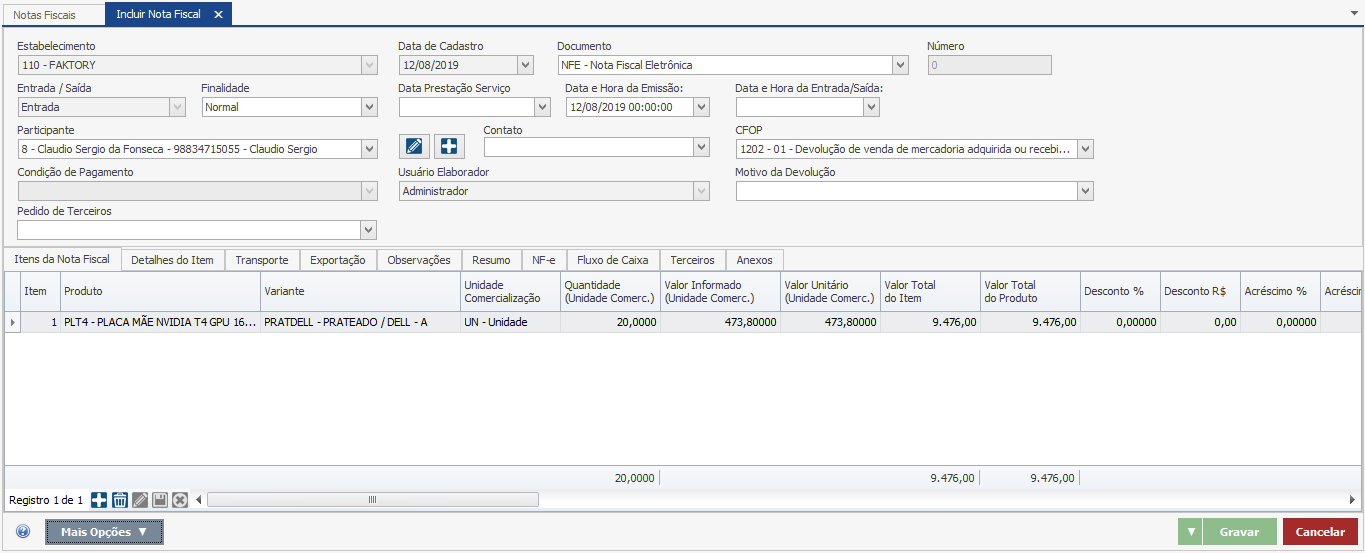Image resolution: width=1365 pixels, height=553 pixels.
Task: Close the Incluir Nota Fiscal tab
Action: [218, 15]
